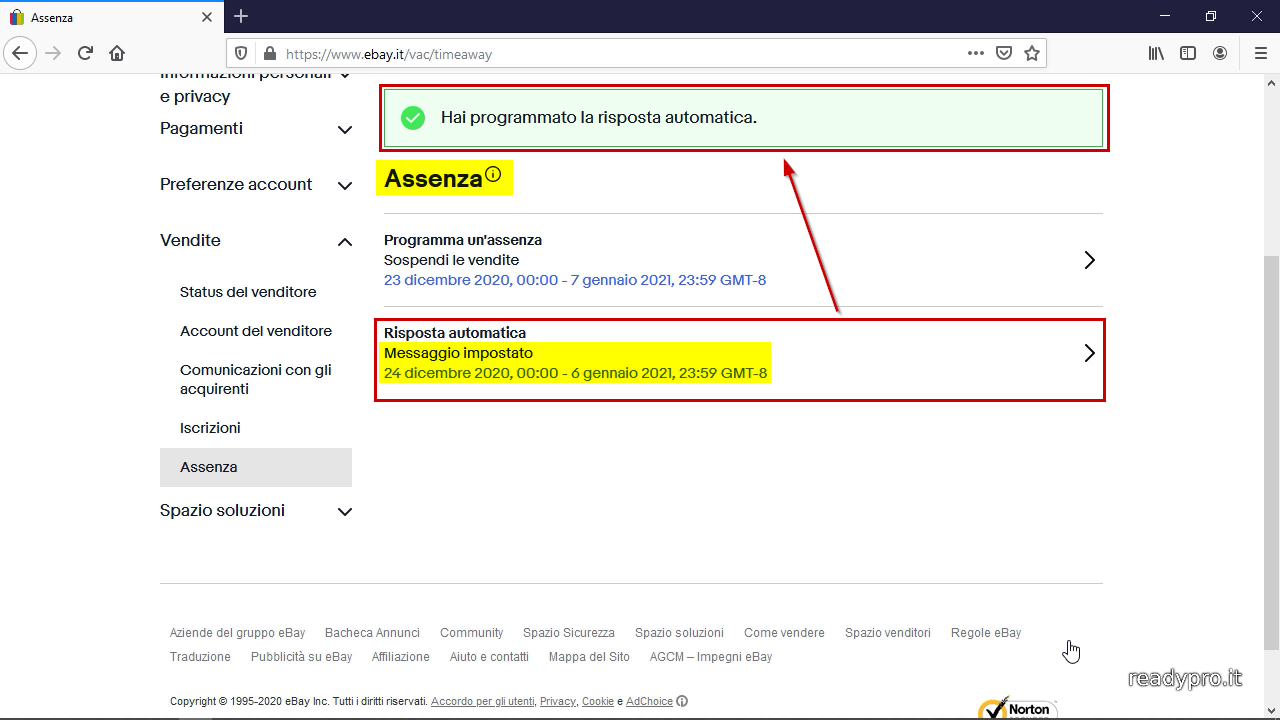View site security padlock info
Viewport: 1280px width, 720px height.
point(268,54)
